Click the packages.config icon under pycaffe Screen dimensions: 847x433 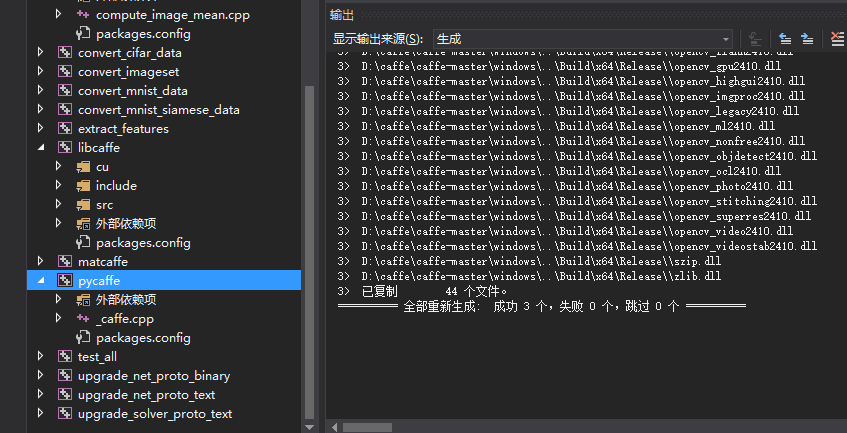[x=83, y=338]
